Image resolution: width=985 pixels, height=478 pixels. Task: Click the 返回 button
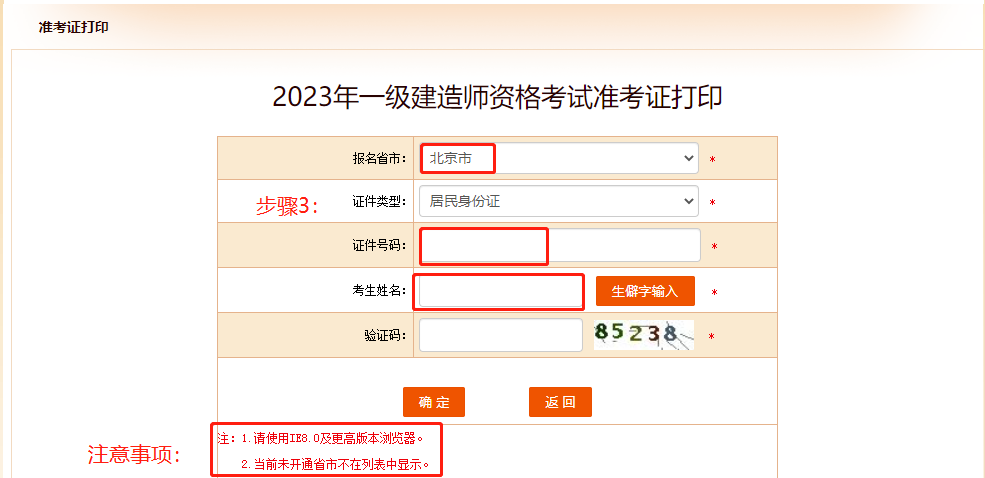pos(560,402)
